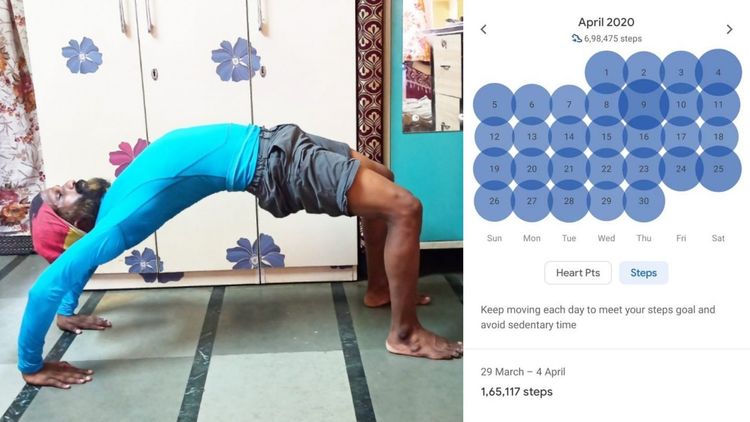Click the 6,98,475 steps monthly total
This screenshot has height=422, width=750.
pyautogui.click(x=613, y=38)
